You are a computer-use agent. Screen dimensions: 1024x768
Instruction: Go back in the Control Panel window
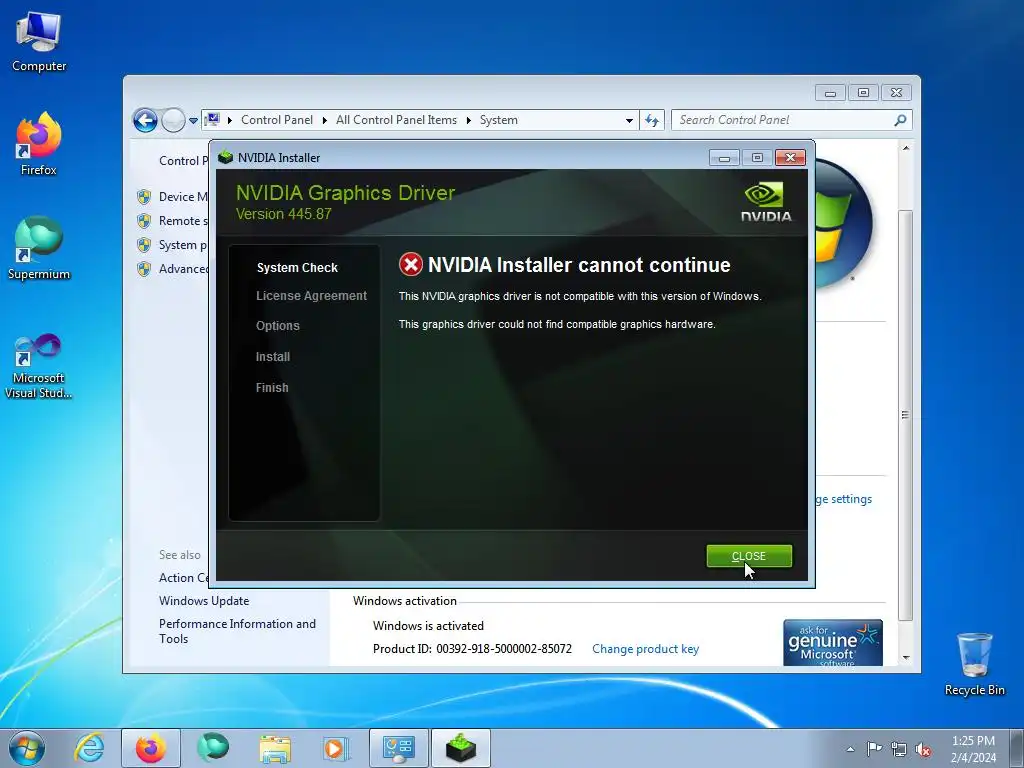(145, 120)
